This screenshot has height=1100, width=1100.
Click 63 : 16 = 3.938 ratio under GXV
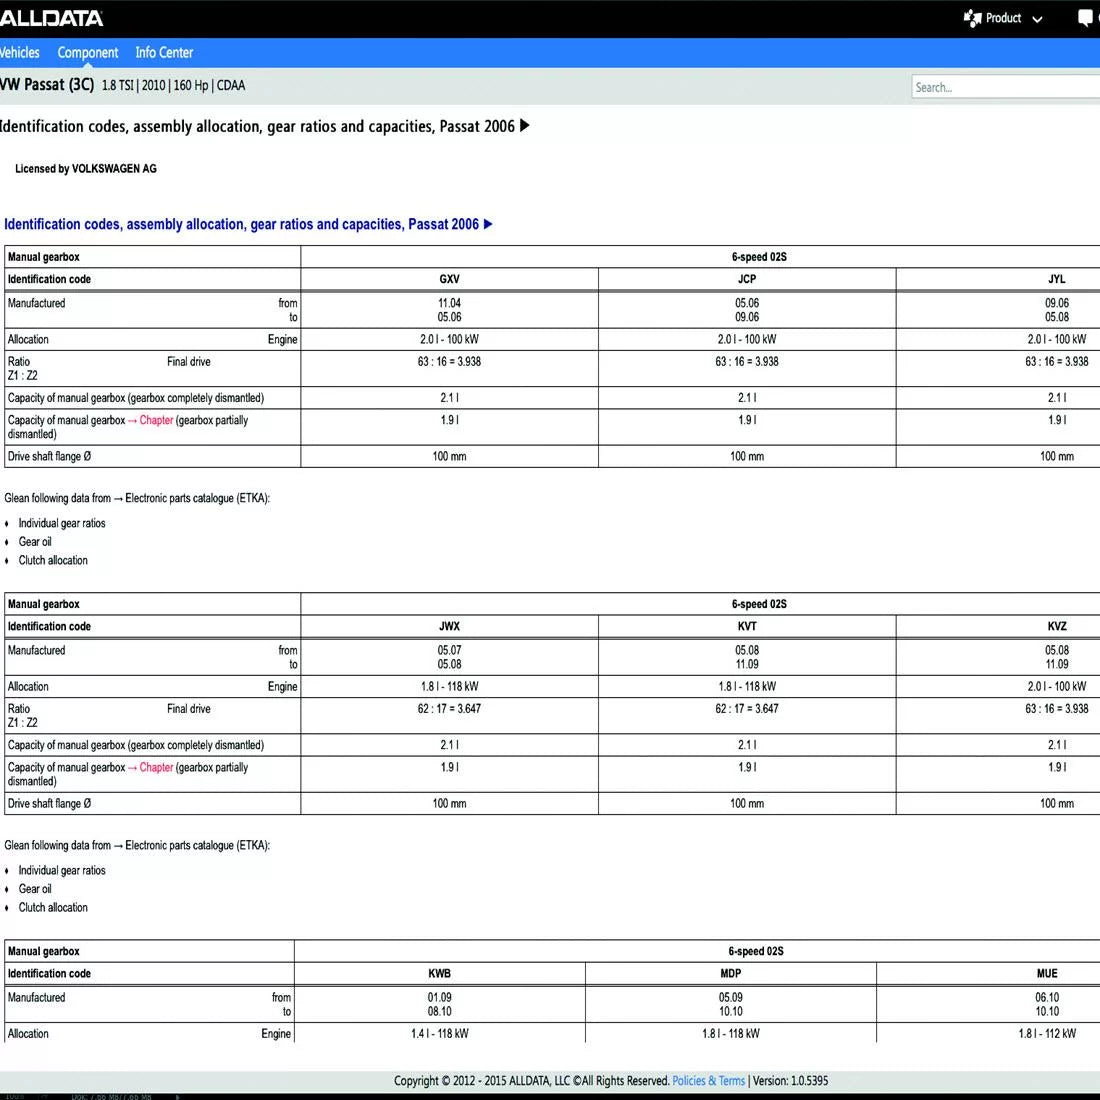pos(450,362)
